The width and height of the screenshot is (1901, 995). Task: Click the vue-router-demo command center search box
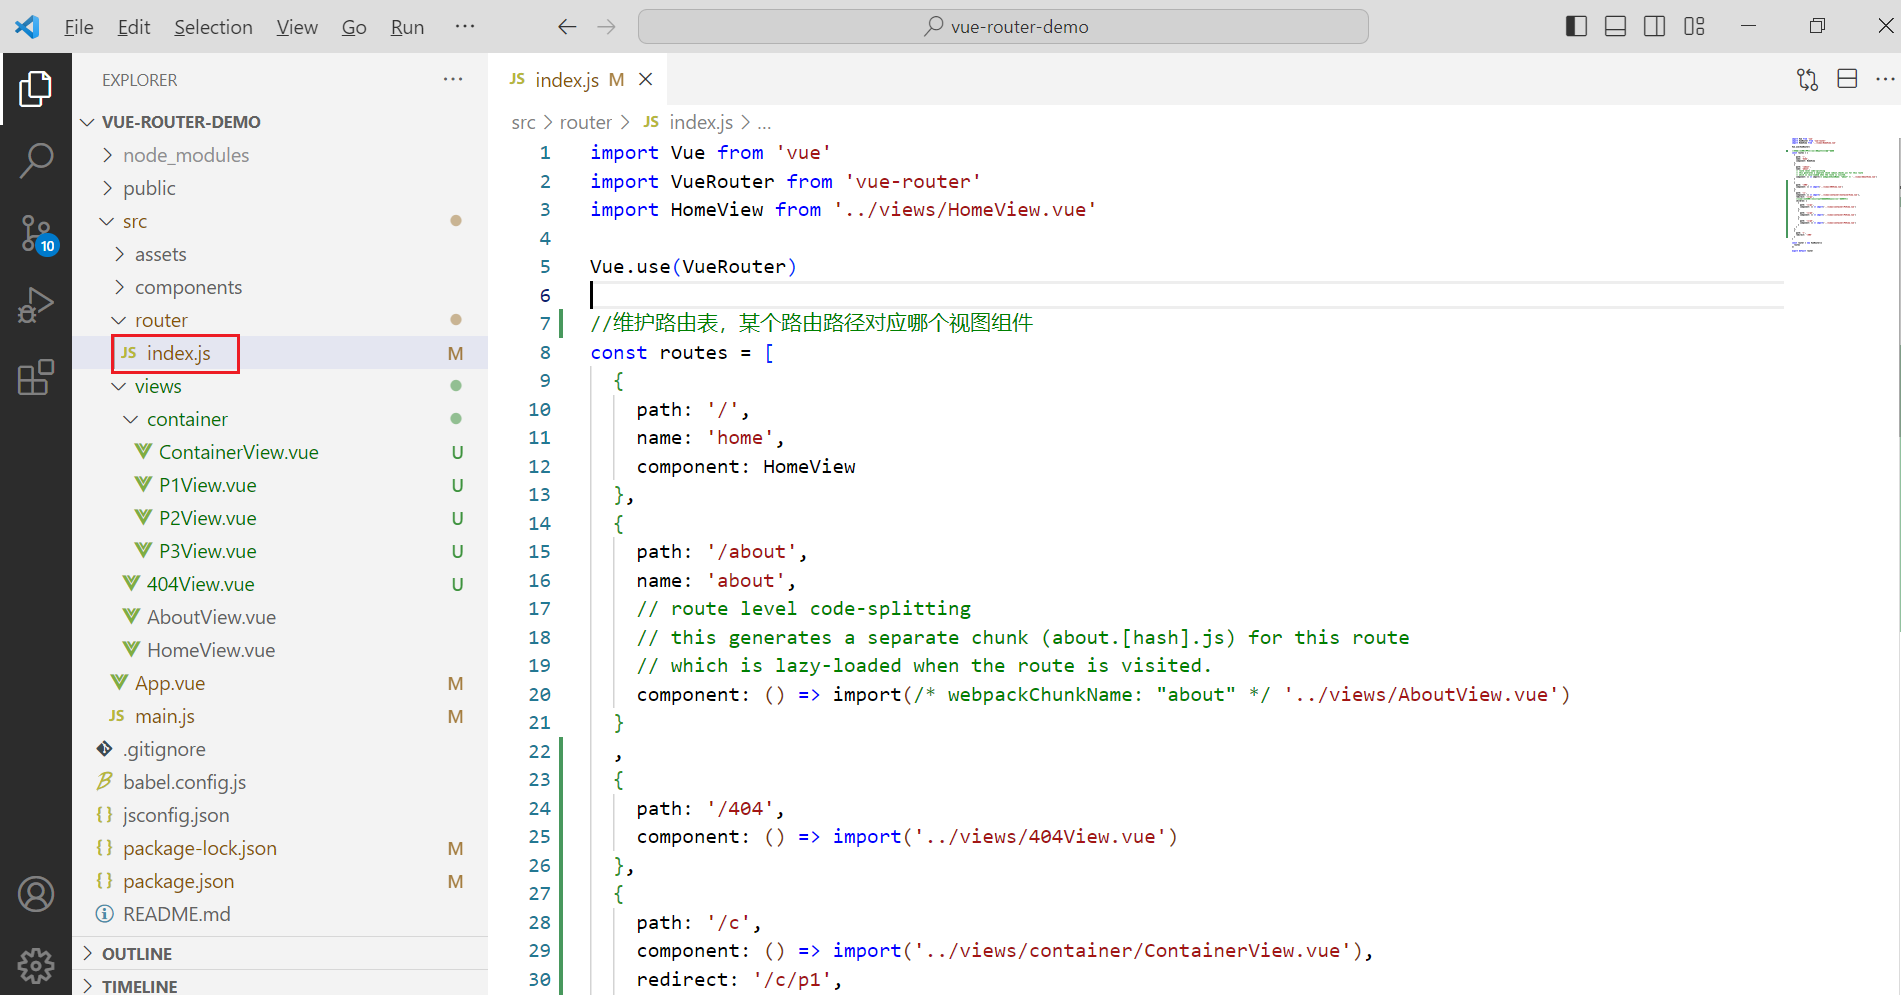[x=1003, y=27]
